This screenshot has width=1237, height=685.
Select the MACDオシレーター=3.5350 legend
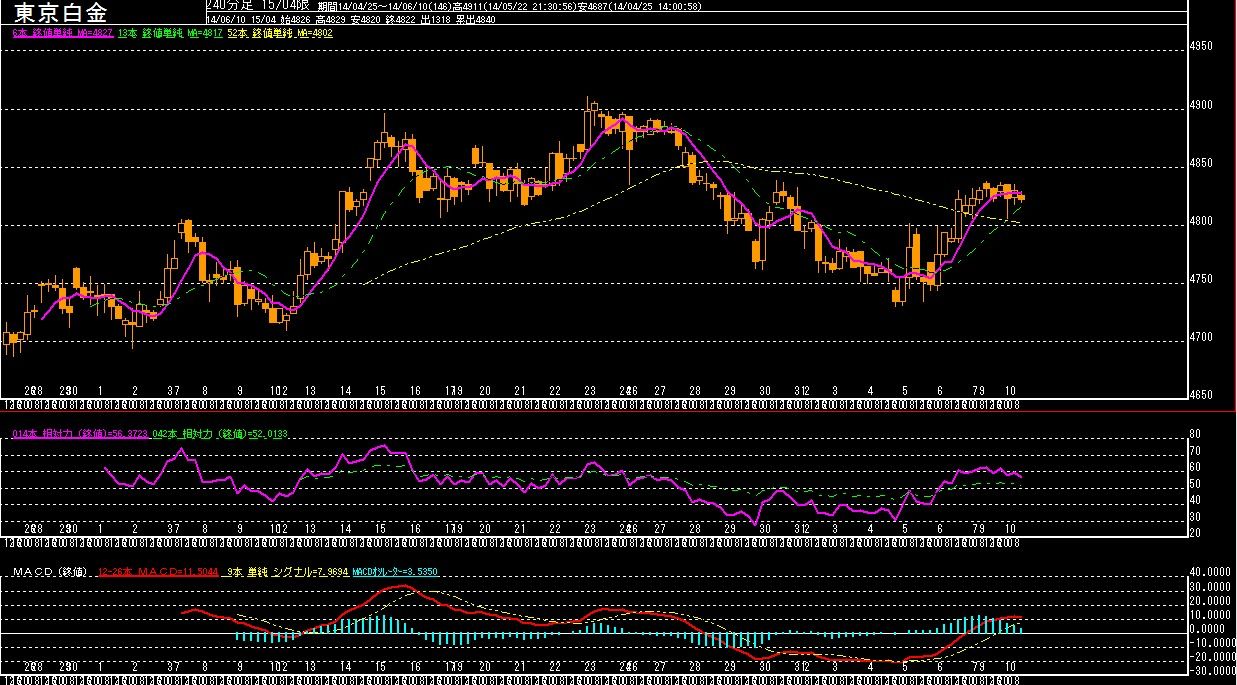[394, 572]
